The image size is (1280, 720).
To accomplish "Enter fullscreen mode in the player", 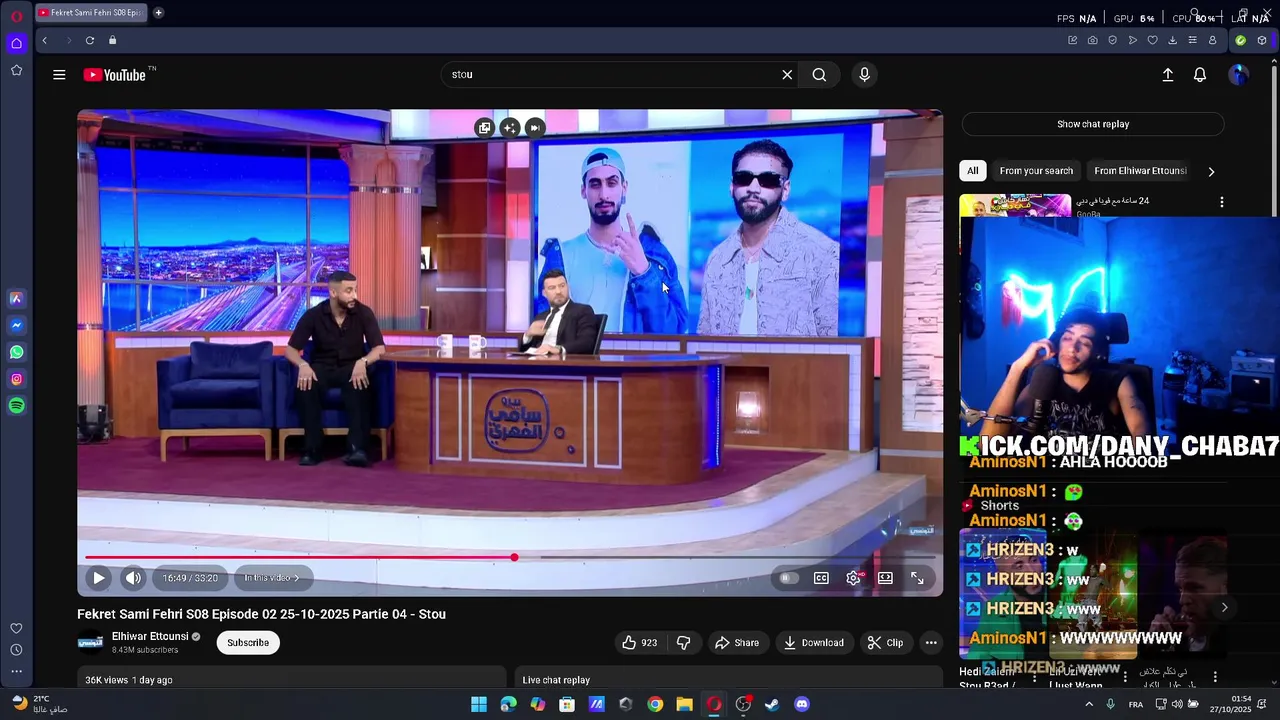I will click(917, 578).
